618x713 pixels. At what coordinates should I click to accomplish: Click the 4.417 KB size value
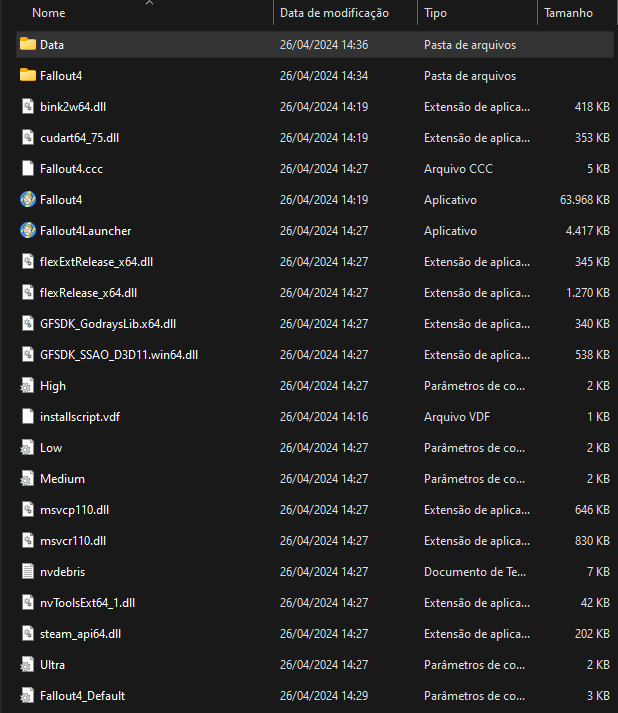[x=588, y=231]
